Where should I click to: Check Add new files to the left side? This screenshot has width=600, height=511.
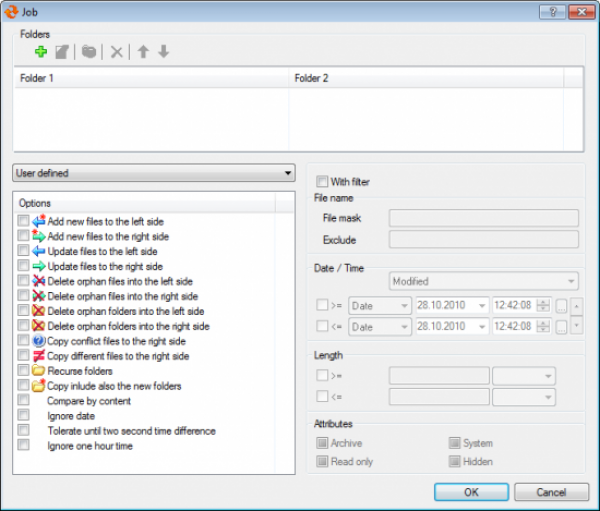(23, 221)
